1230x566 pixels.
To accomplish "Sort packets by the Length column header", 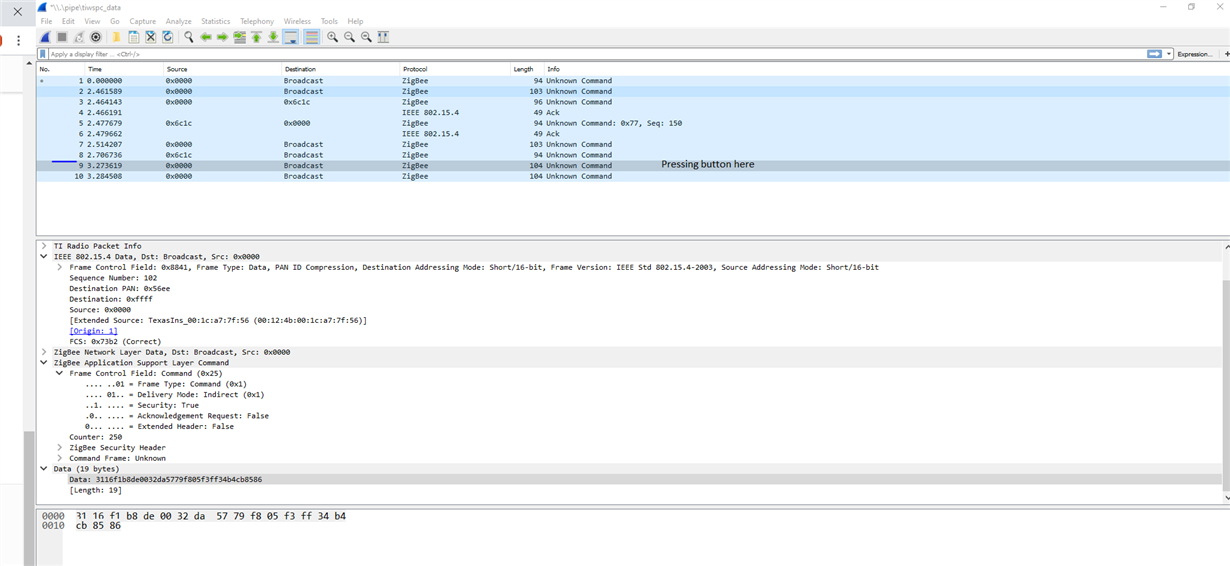I will (x=527, y=69).
